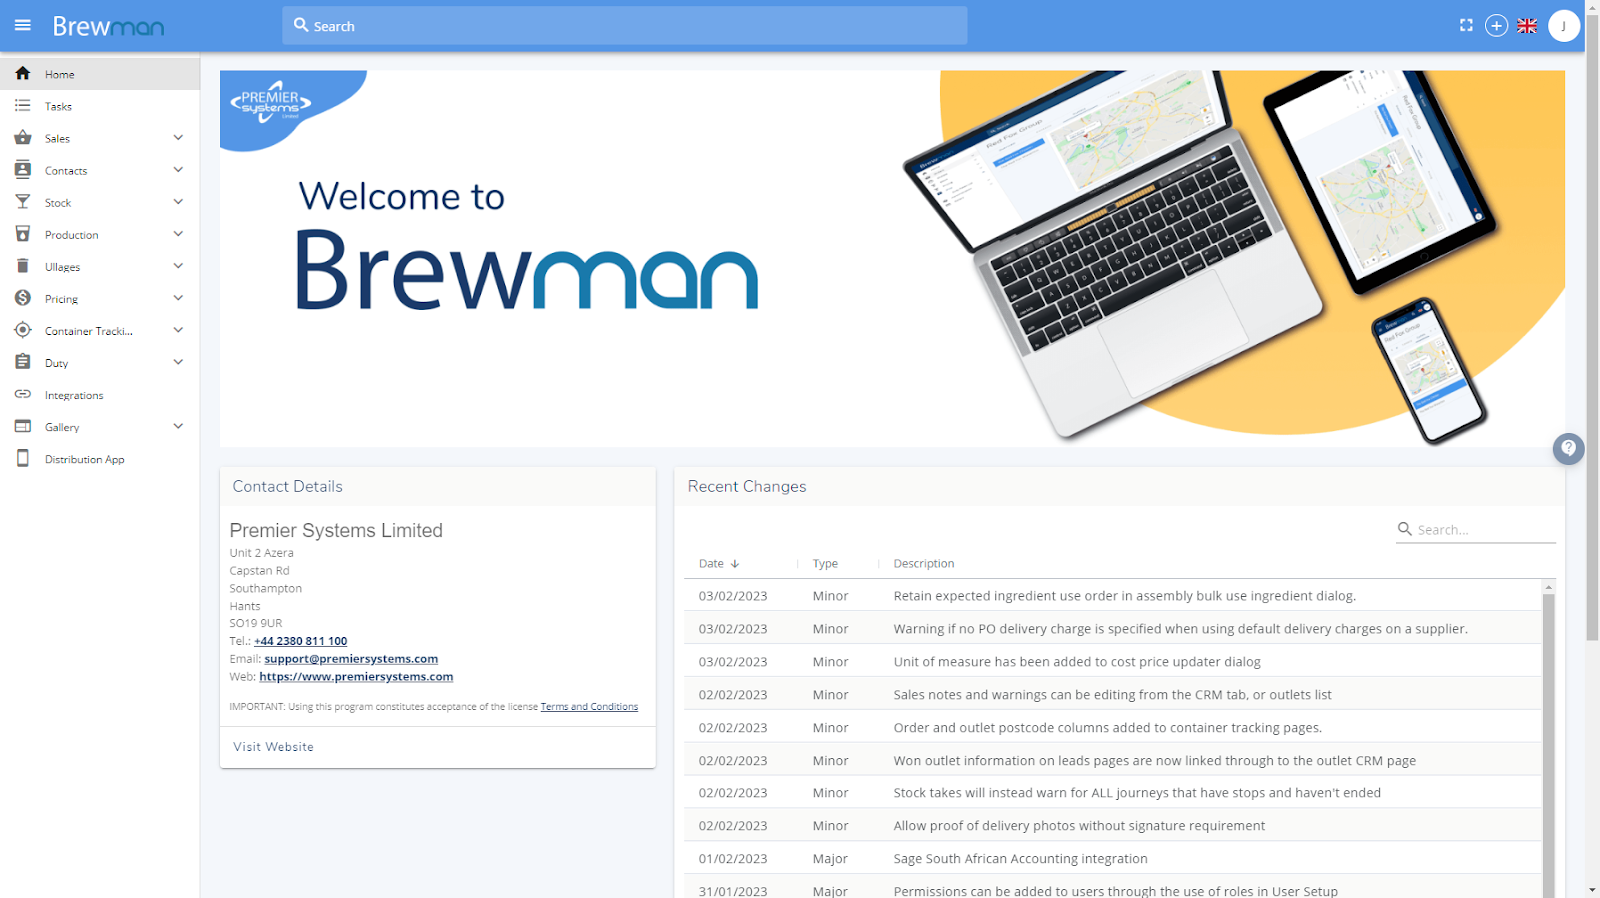This screenshot has height=898, width=1600.
Task: Expand the Container Tracking chevron
Action: coord(178,330)
